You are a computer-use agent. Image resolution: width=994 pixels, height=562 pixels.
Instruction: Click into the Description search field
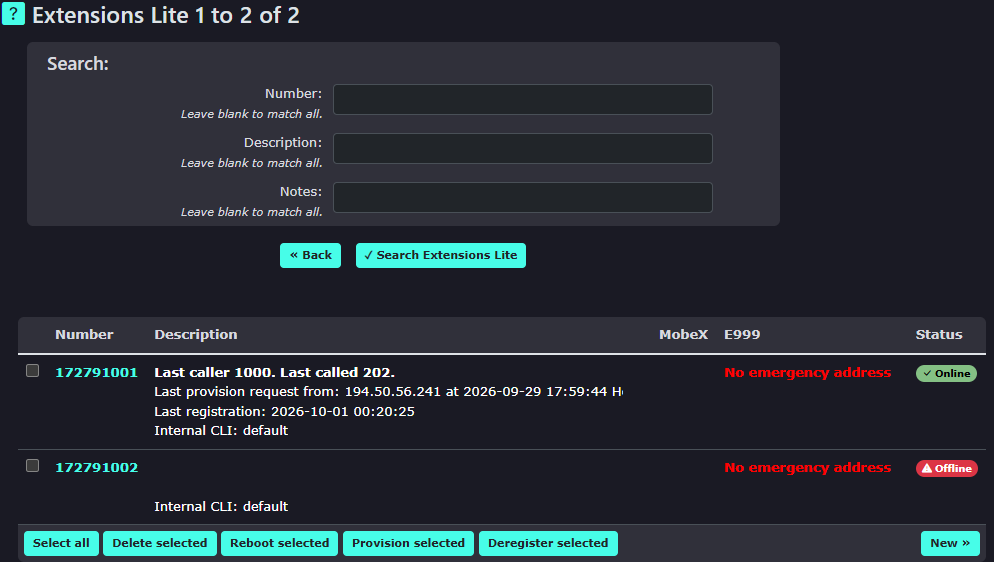(x=522, y=148)
